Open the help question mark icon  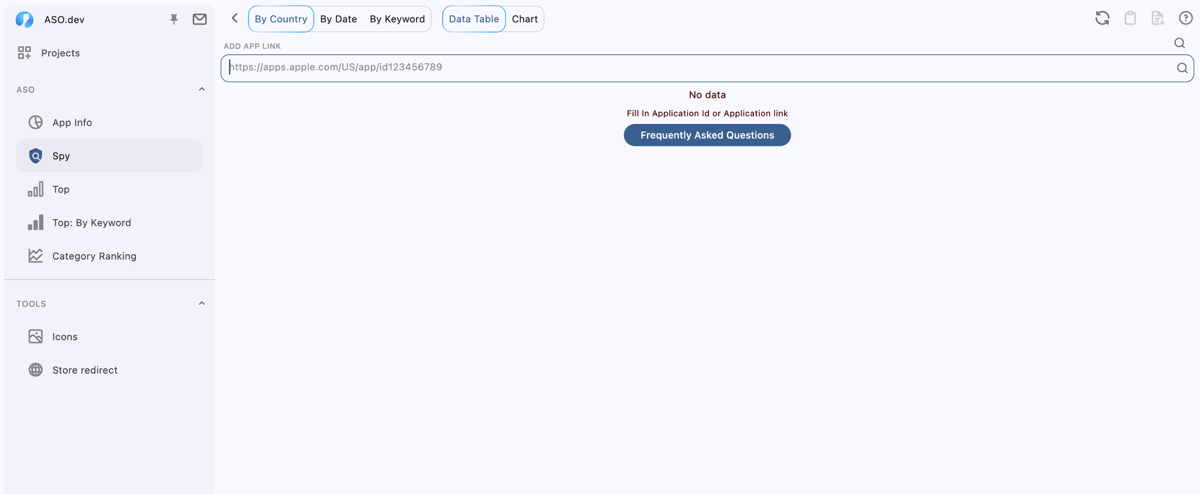[x=1185, y=18]
